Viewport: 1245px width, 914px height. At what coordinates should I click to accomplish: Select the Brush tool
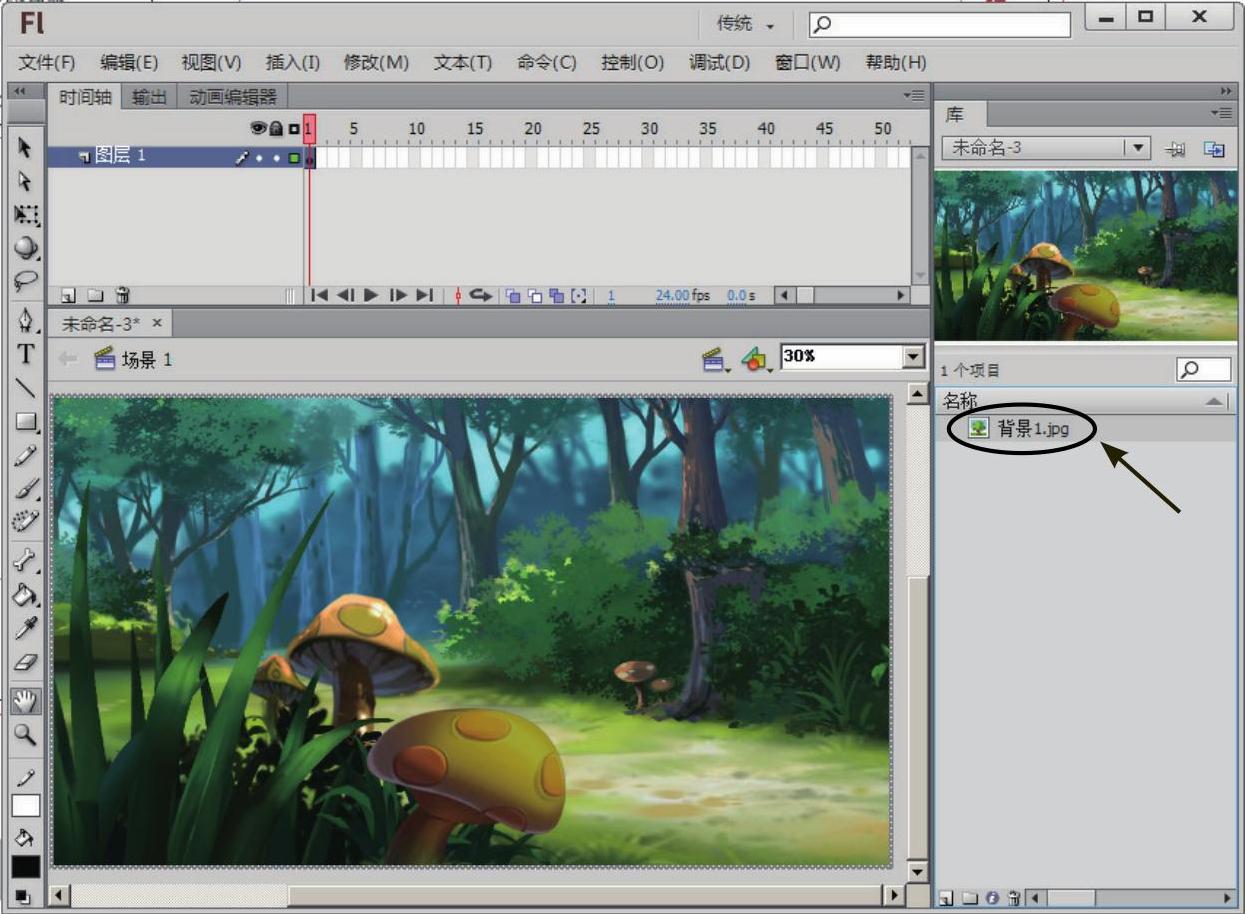(x=26, y=488)
